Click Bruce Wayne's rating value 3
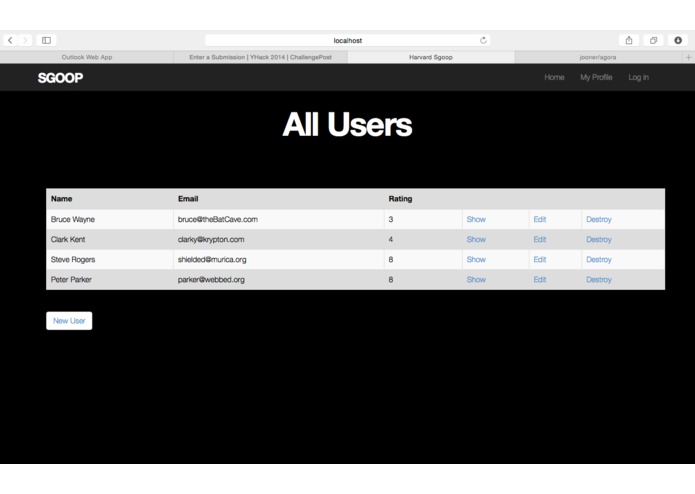 coord(390,219)
